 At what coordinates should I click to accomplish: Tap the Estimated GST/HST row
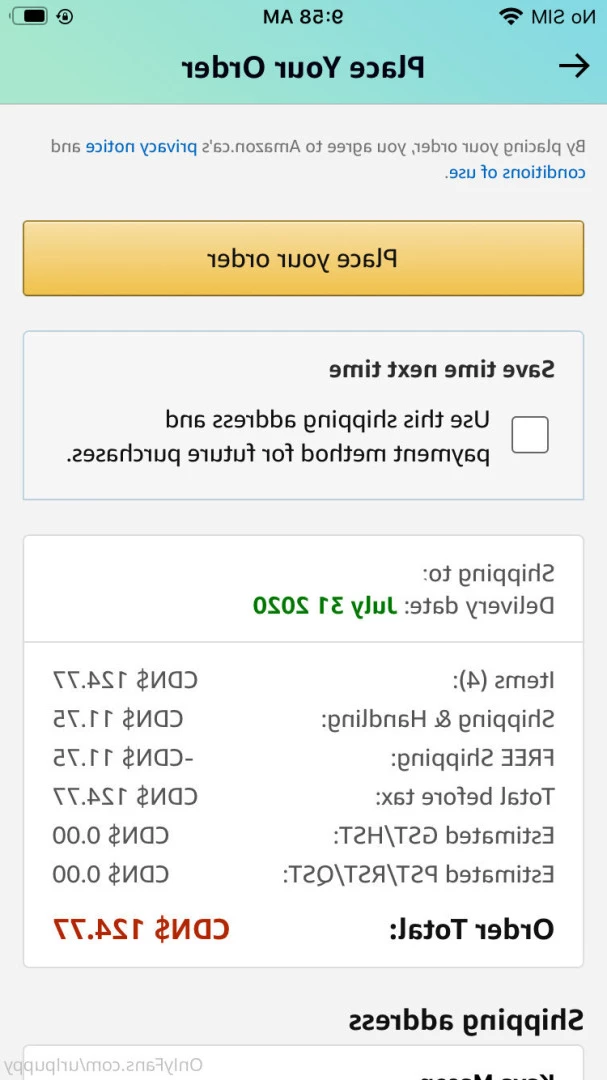(303, 836)
